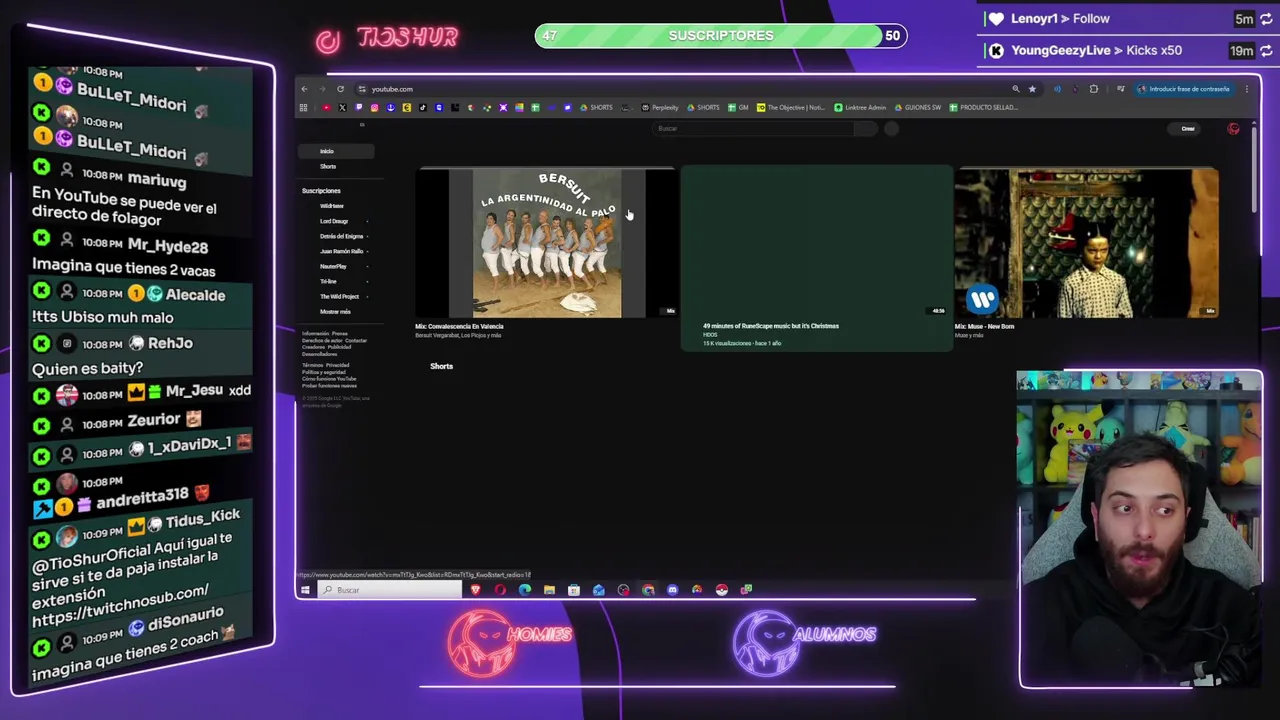
Task: Reload the YouTube page
Action: (x=340, y=89)
